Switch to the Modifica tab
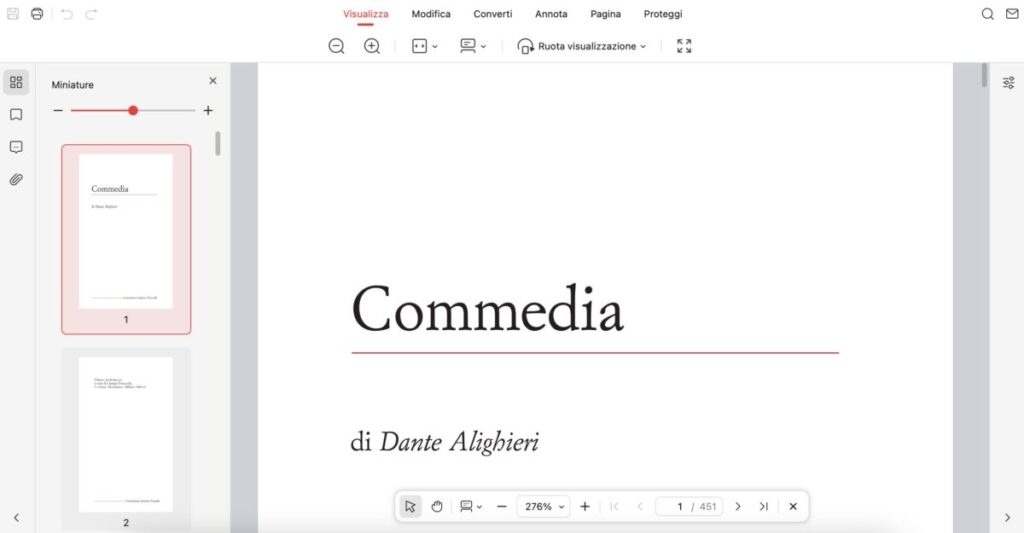The height and width of the screenshot is (533, 1024). (x=431, y=14)
